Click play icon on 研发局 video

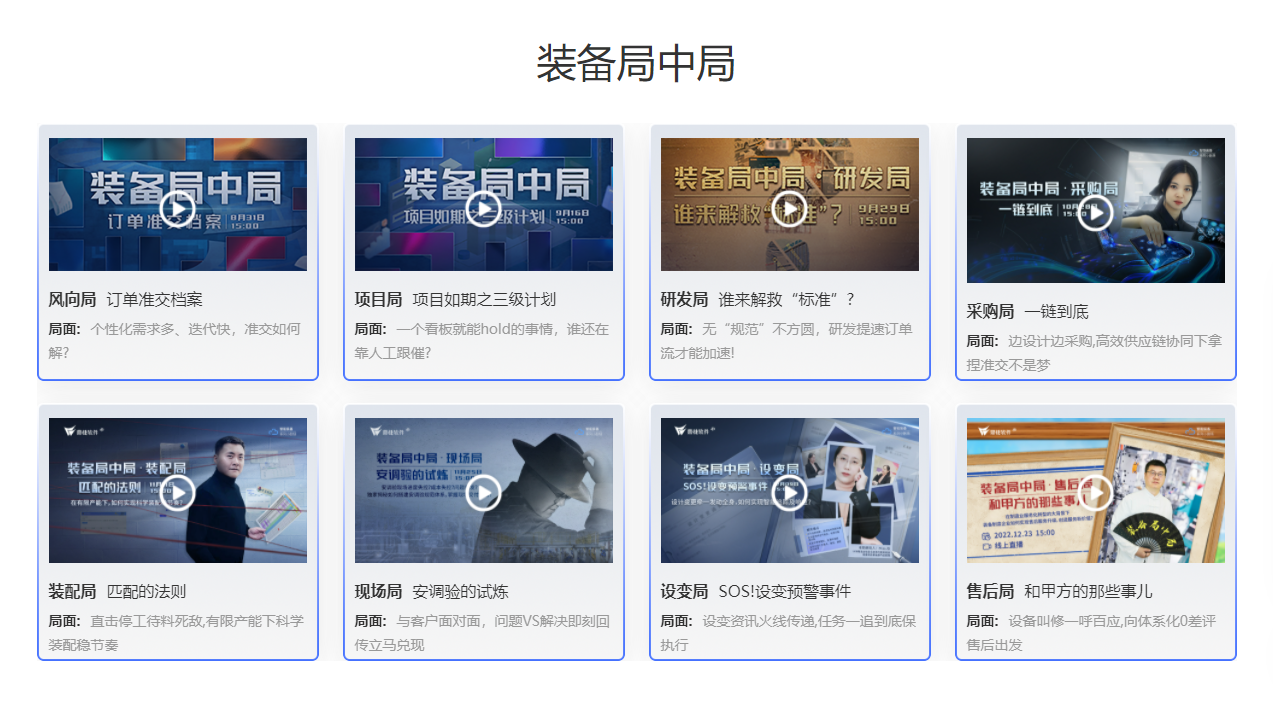(789, 209)
